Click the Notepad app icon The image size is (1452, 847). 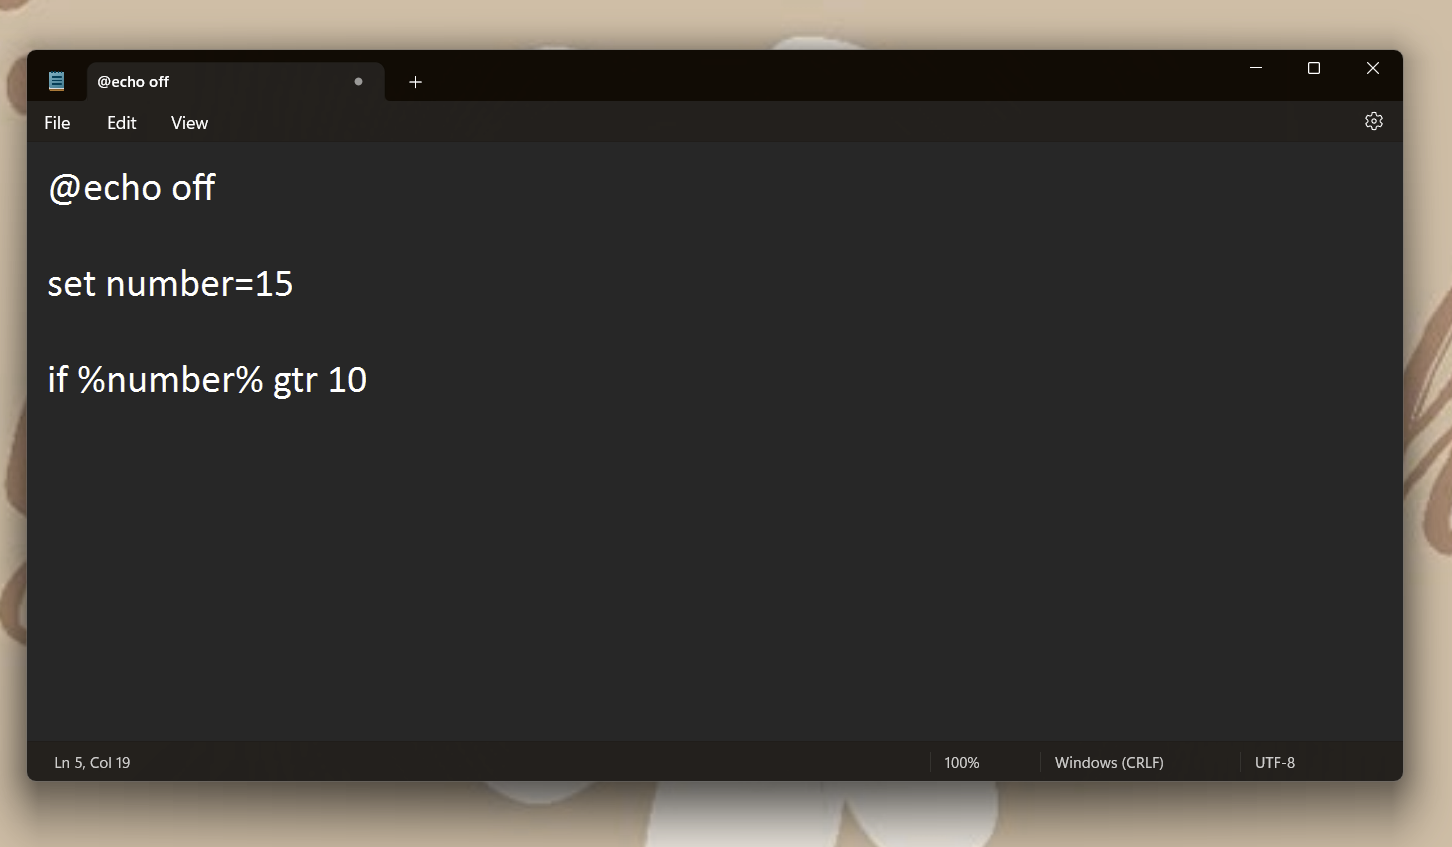pyautogui.click(x=56, y=80)
